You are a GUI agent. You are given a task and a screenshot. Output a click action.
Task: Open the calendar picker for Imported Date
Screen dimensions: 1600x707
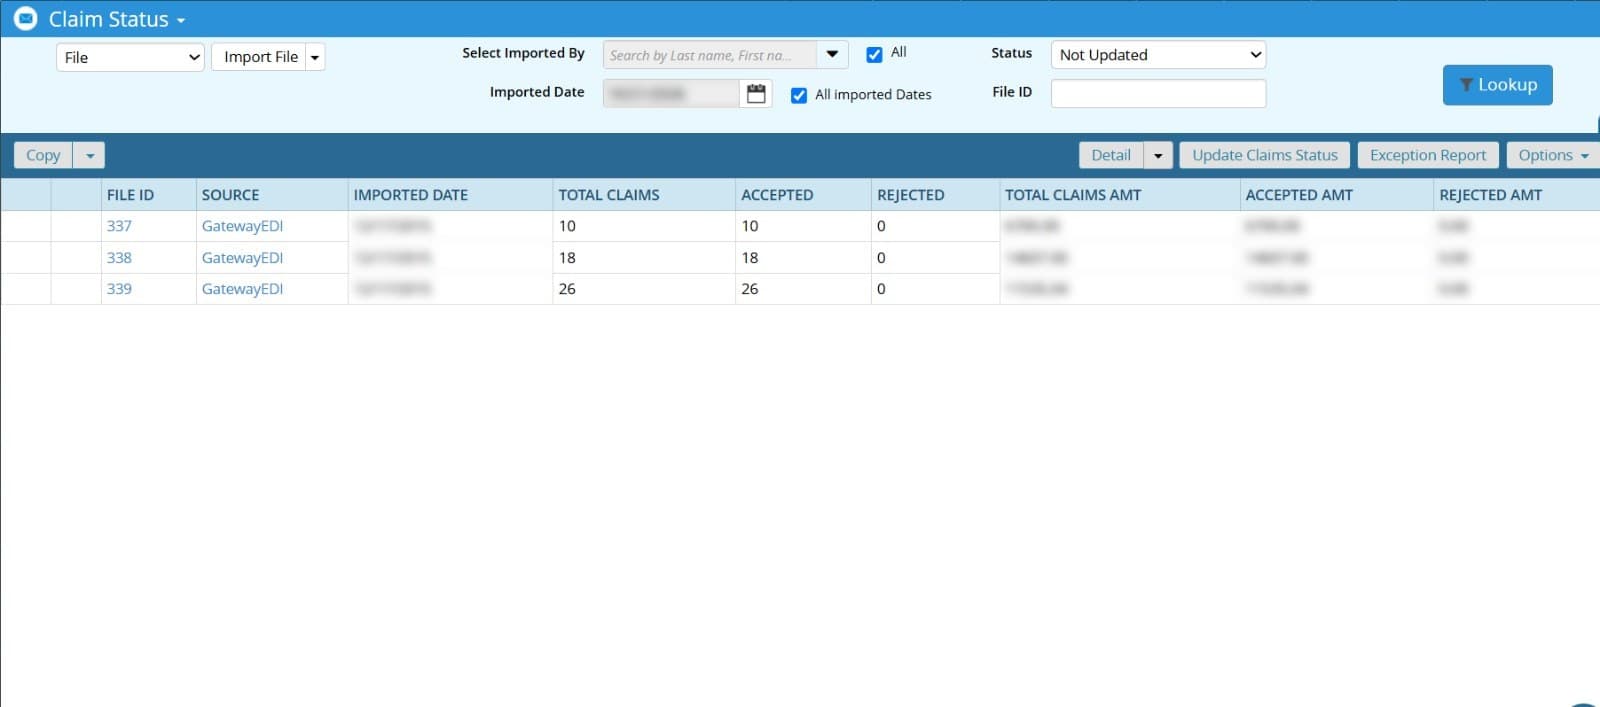tap(756, 94)
